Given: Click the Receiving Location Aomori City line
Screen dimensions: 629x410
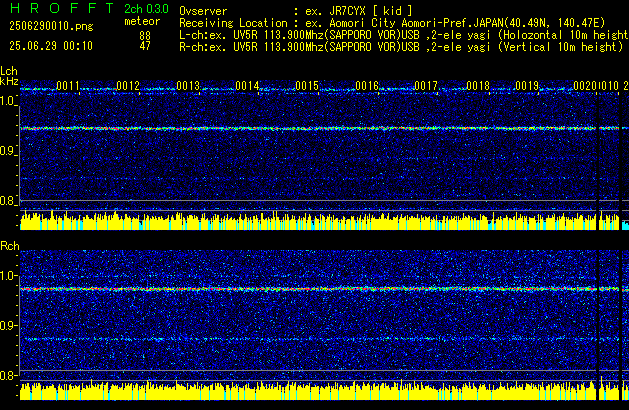Looking at the screenshot, I should pyautogui.click(x=392, y=23).
